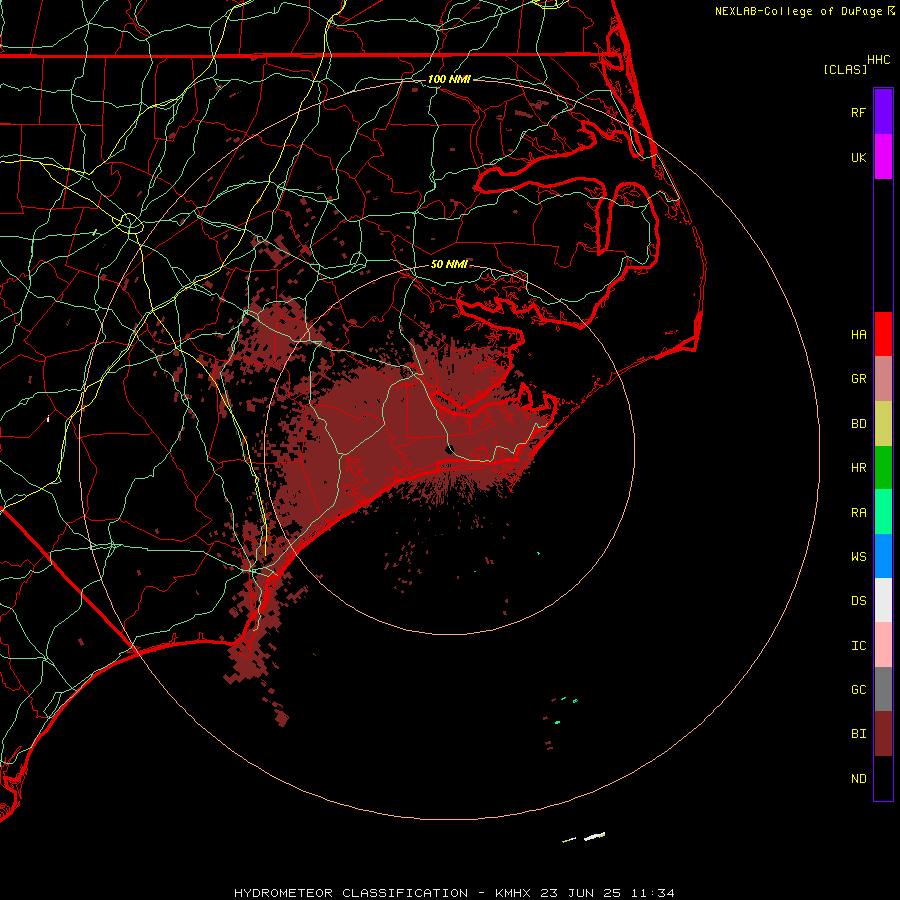Click the BD legend label
900x900 pixels.
coord(858,424)
